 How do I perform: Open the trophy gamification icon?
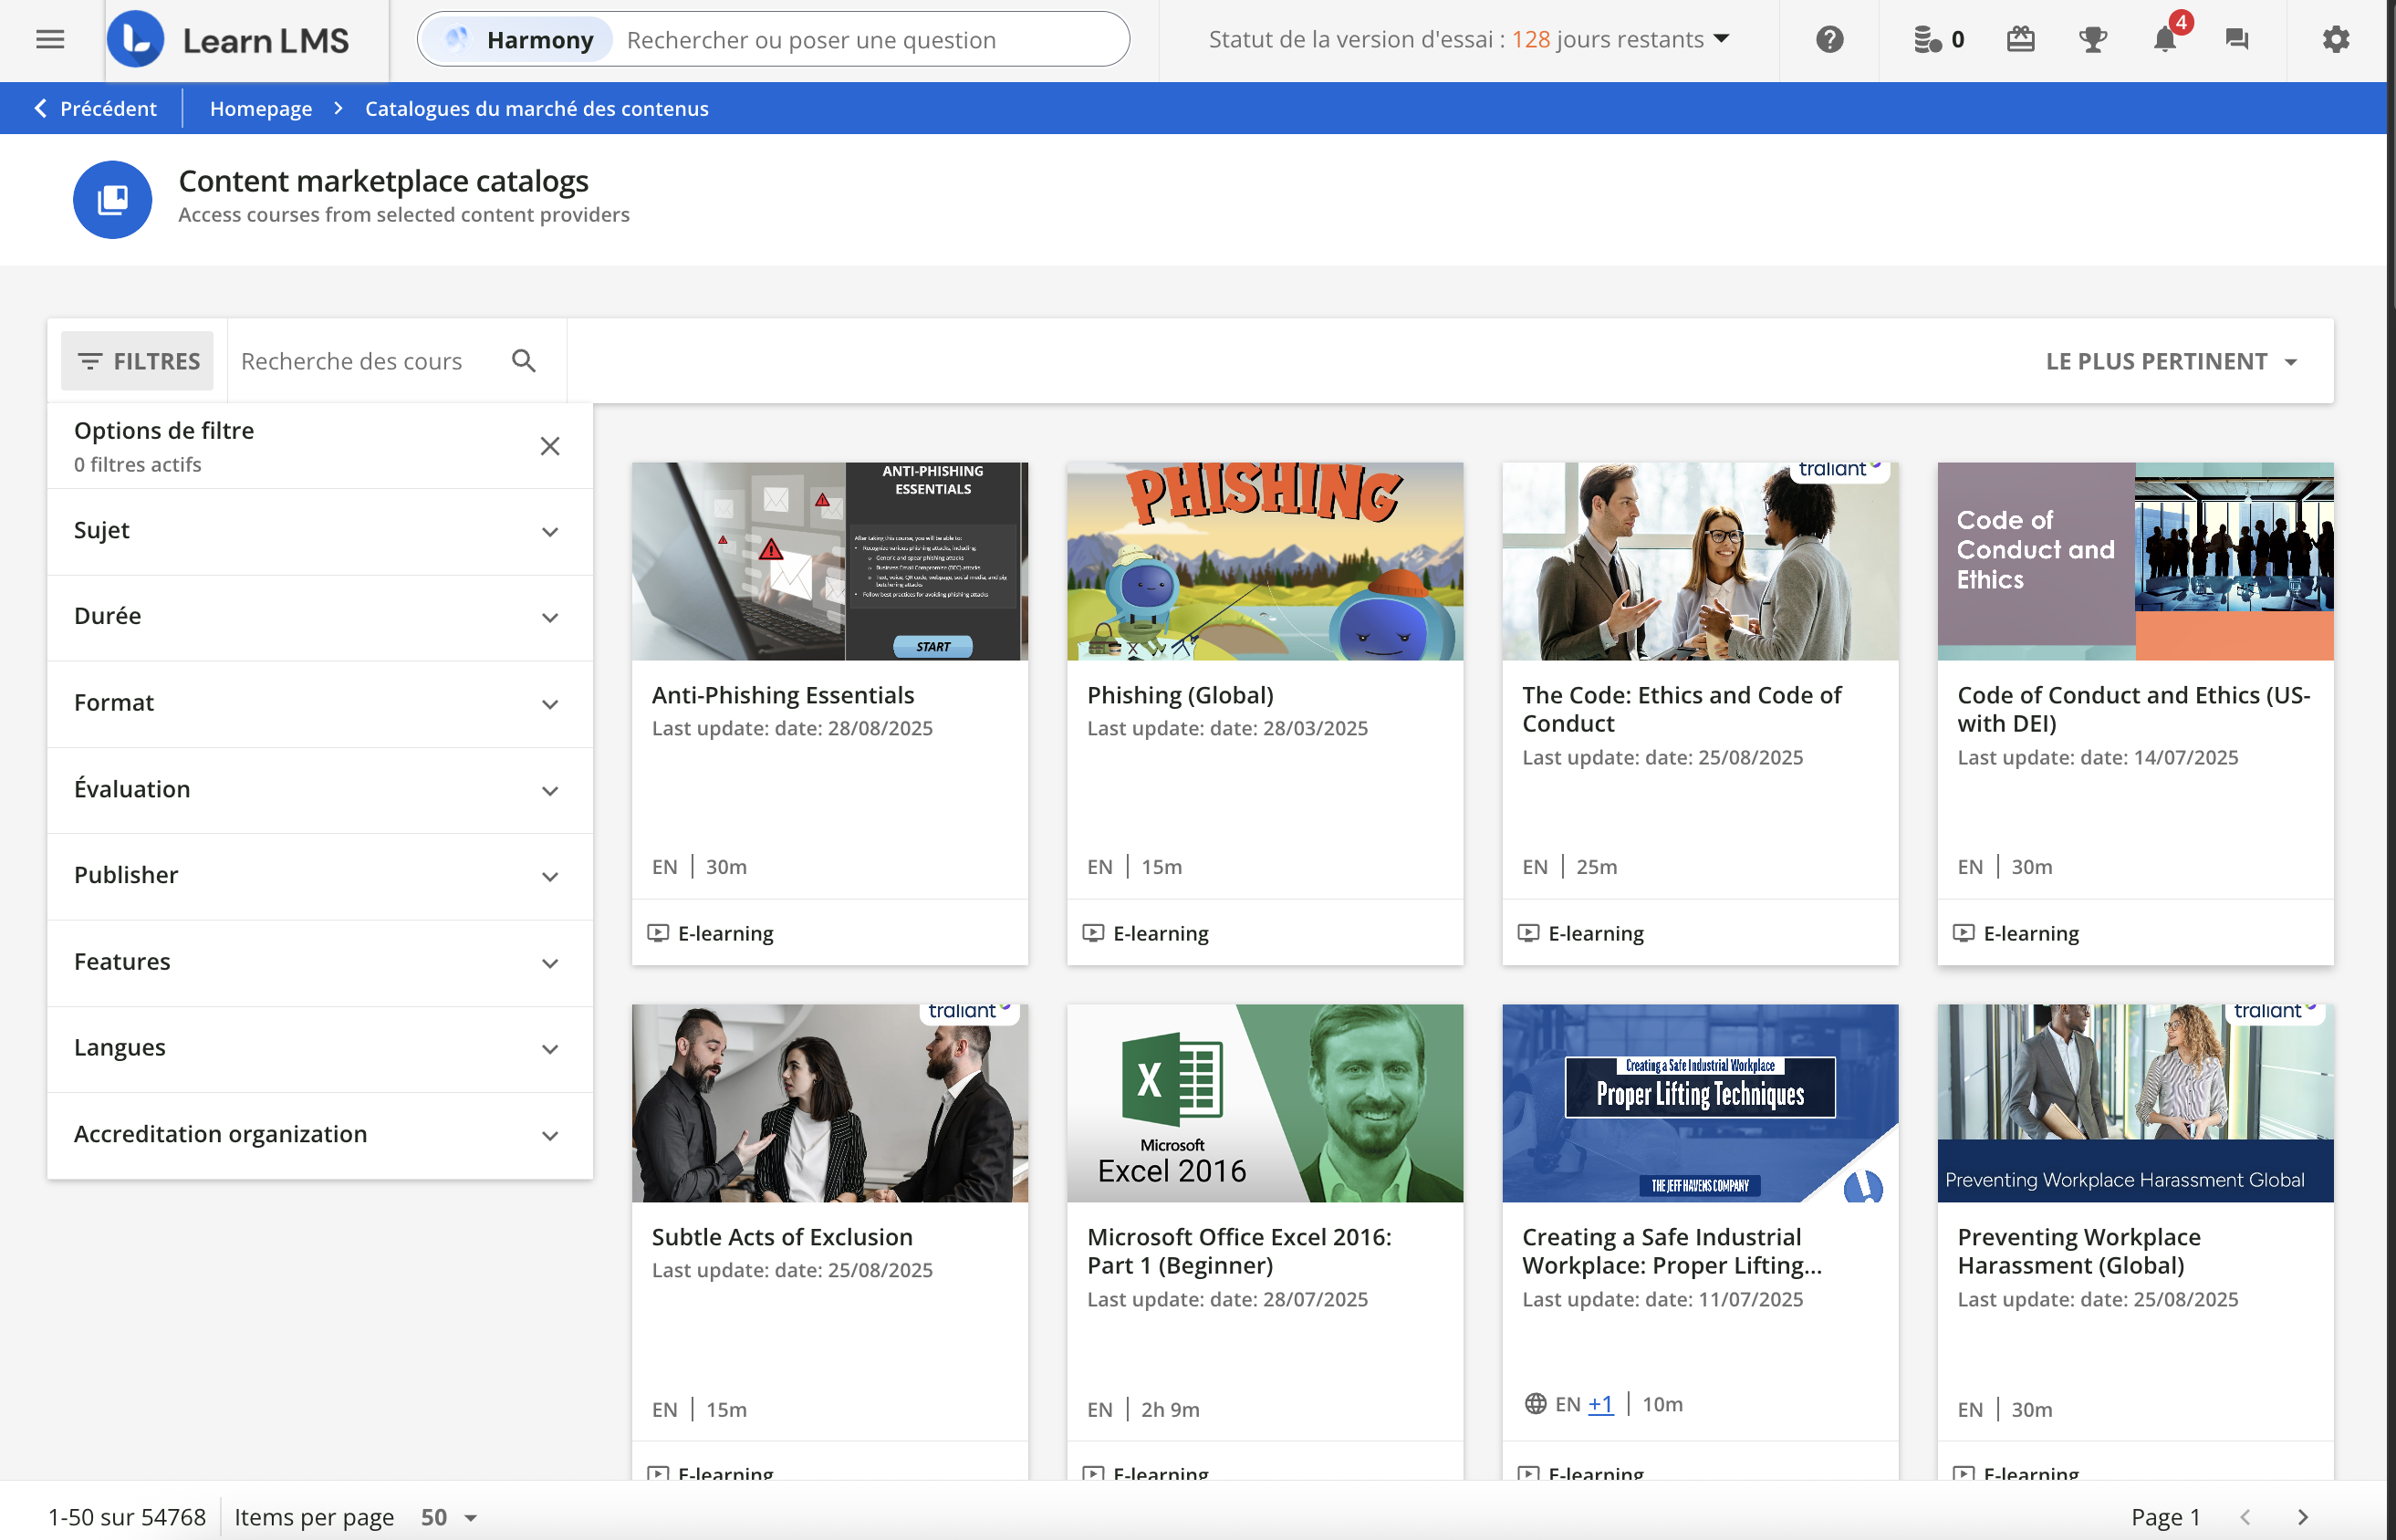click(x=2092, y=40)
